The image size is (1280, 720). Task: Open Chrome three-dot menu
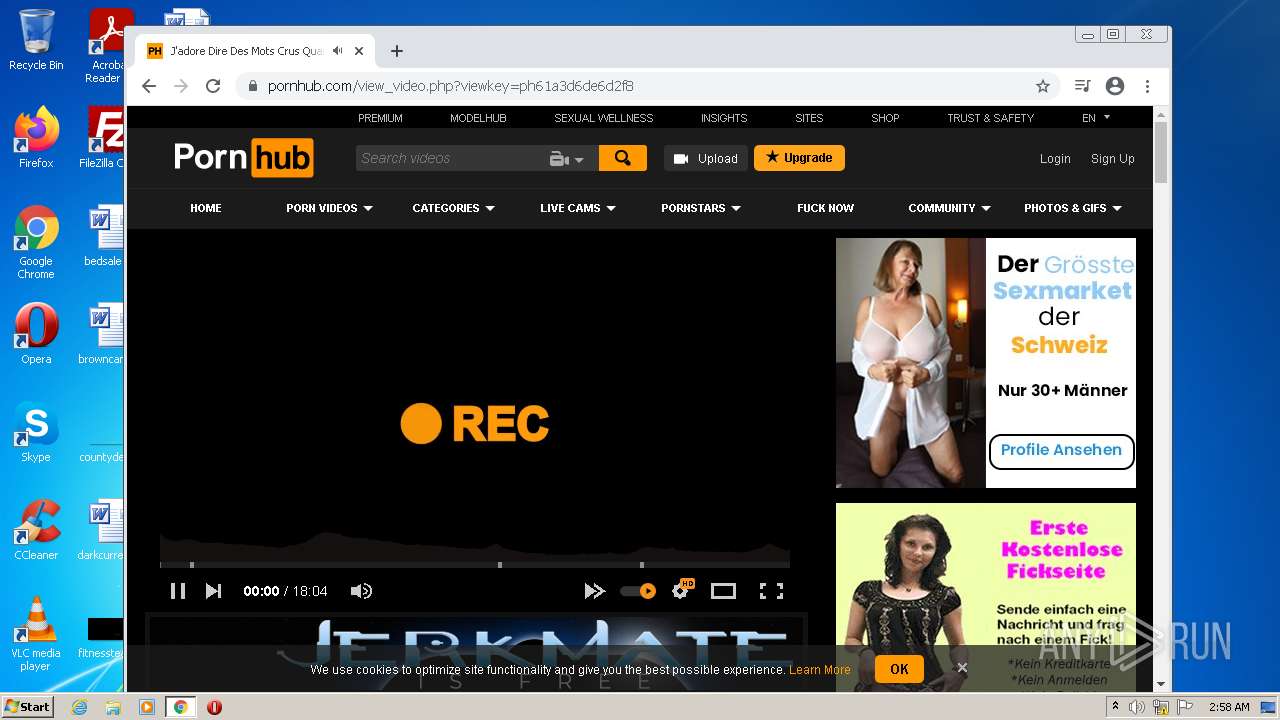pyautogui.click(x=1148, y=86)
